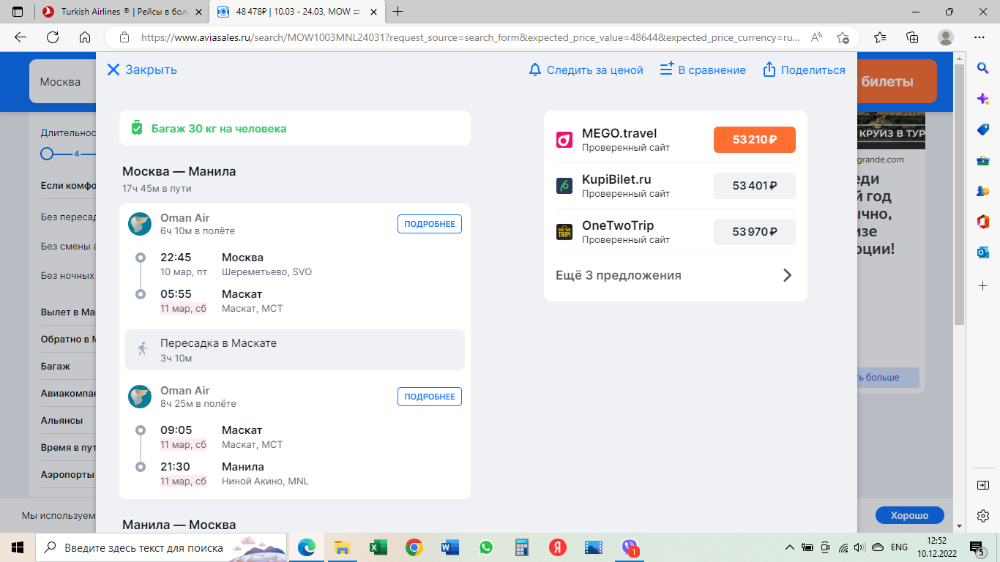Switch ENG input language
This screenshot has height=562, width=1000.
click(899, 547)
